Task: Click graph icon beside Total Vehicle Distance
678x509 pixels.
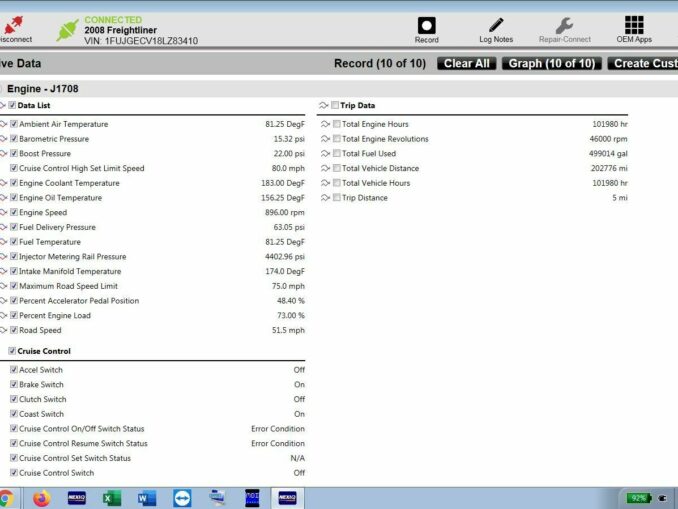Action: 326,168
